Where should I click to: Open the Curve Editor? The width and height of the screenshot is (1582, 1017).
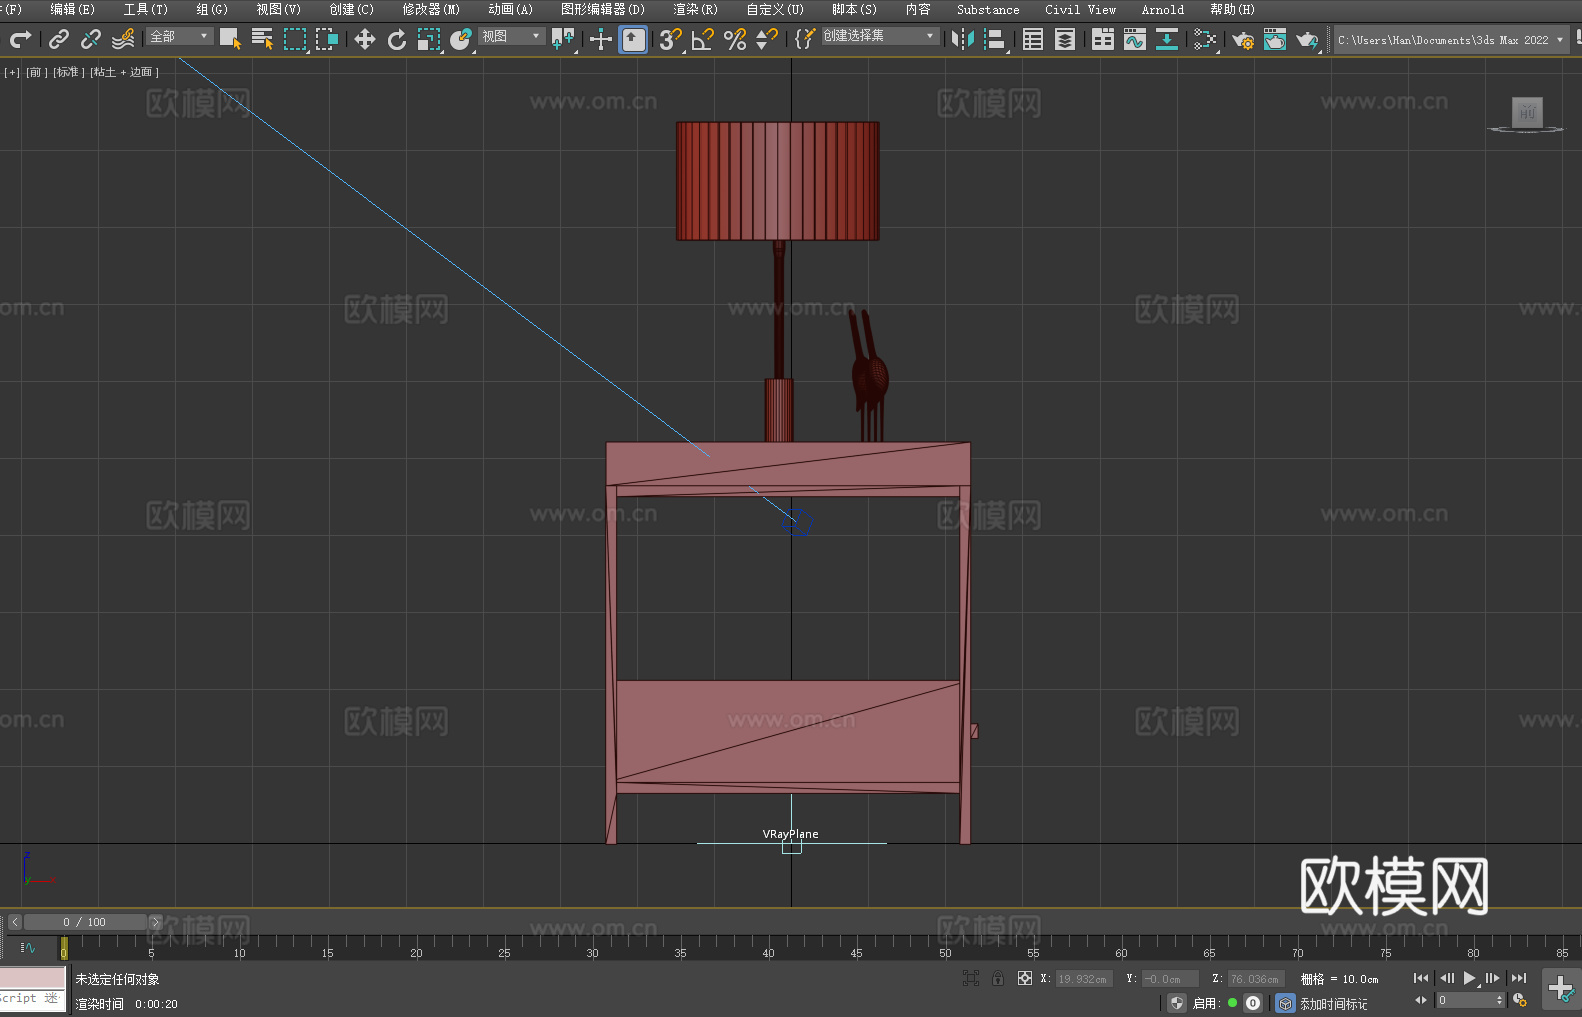[x=1135, y=39]
